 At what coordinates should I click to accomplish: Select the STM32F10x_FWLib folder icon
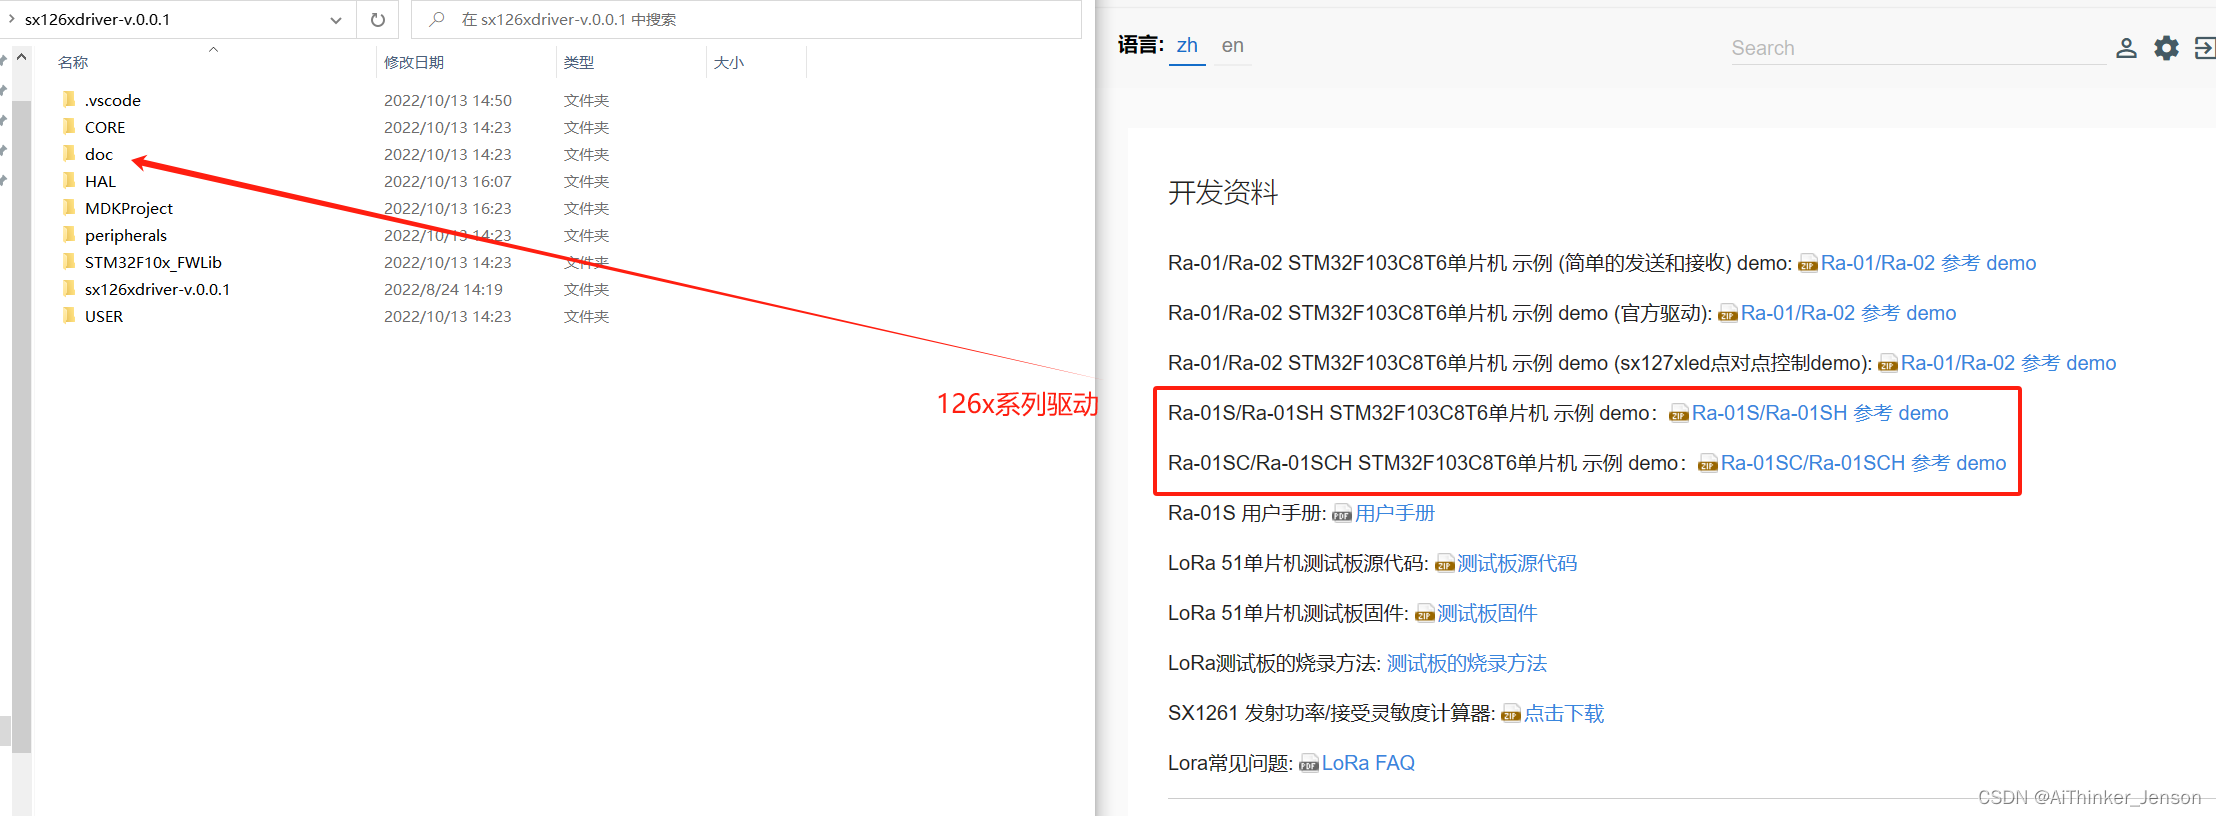pos(69,261)
